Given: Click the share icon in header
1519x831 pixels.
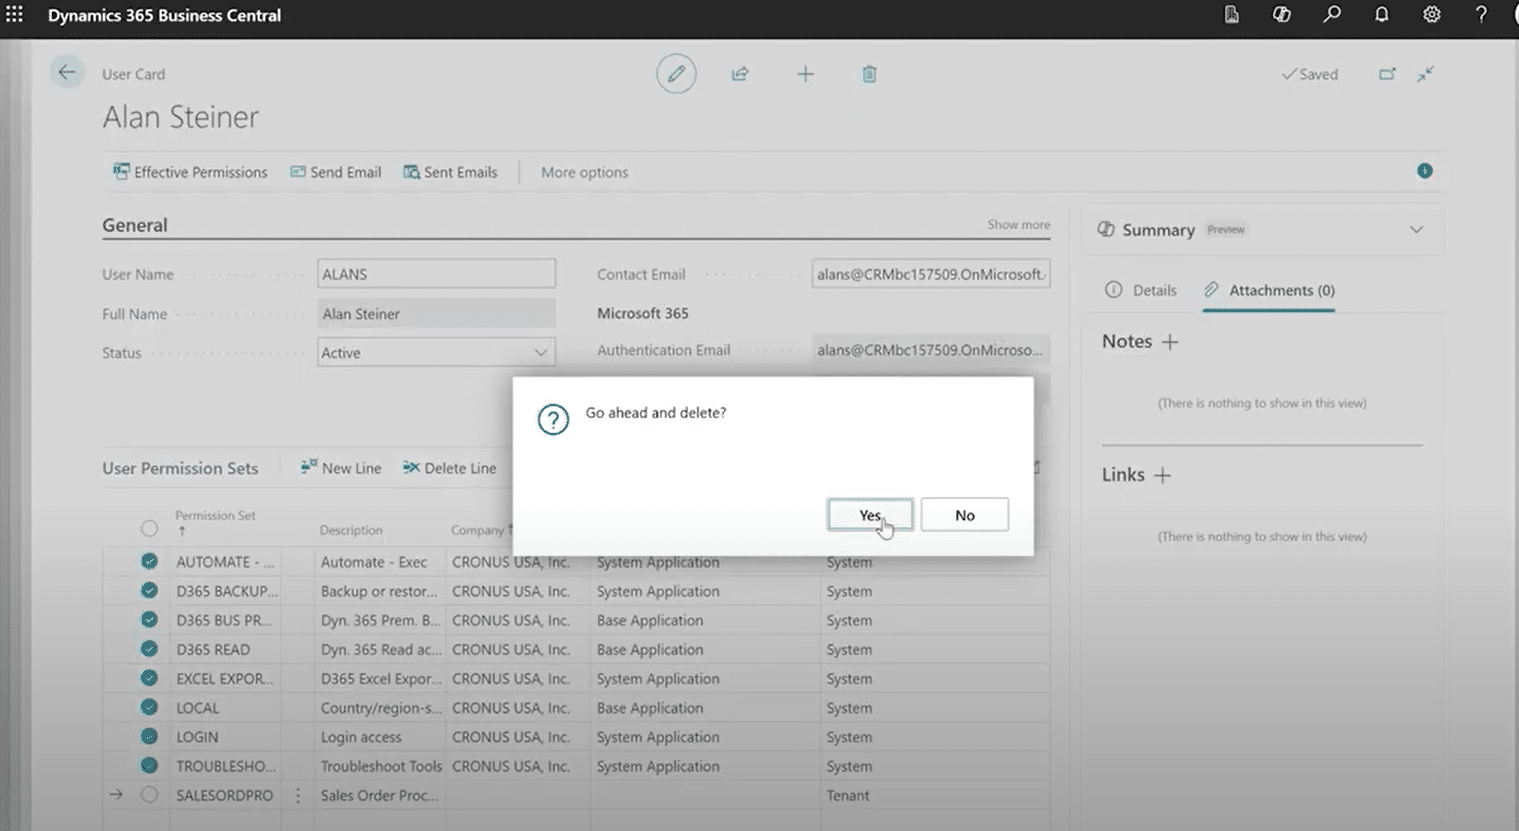Looking at the screenshot, I should coord(740,74).
